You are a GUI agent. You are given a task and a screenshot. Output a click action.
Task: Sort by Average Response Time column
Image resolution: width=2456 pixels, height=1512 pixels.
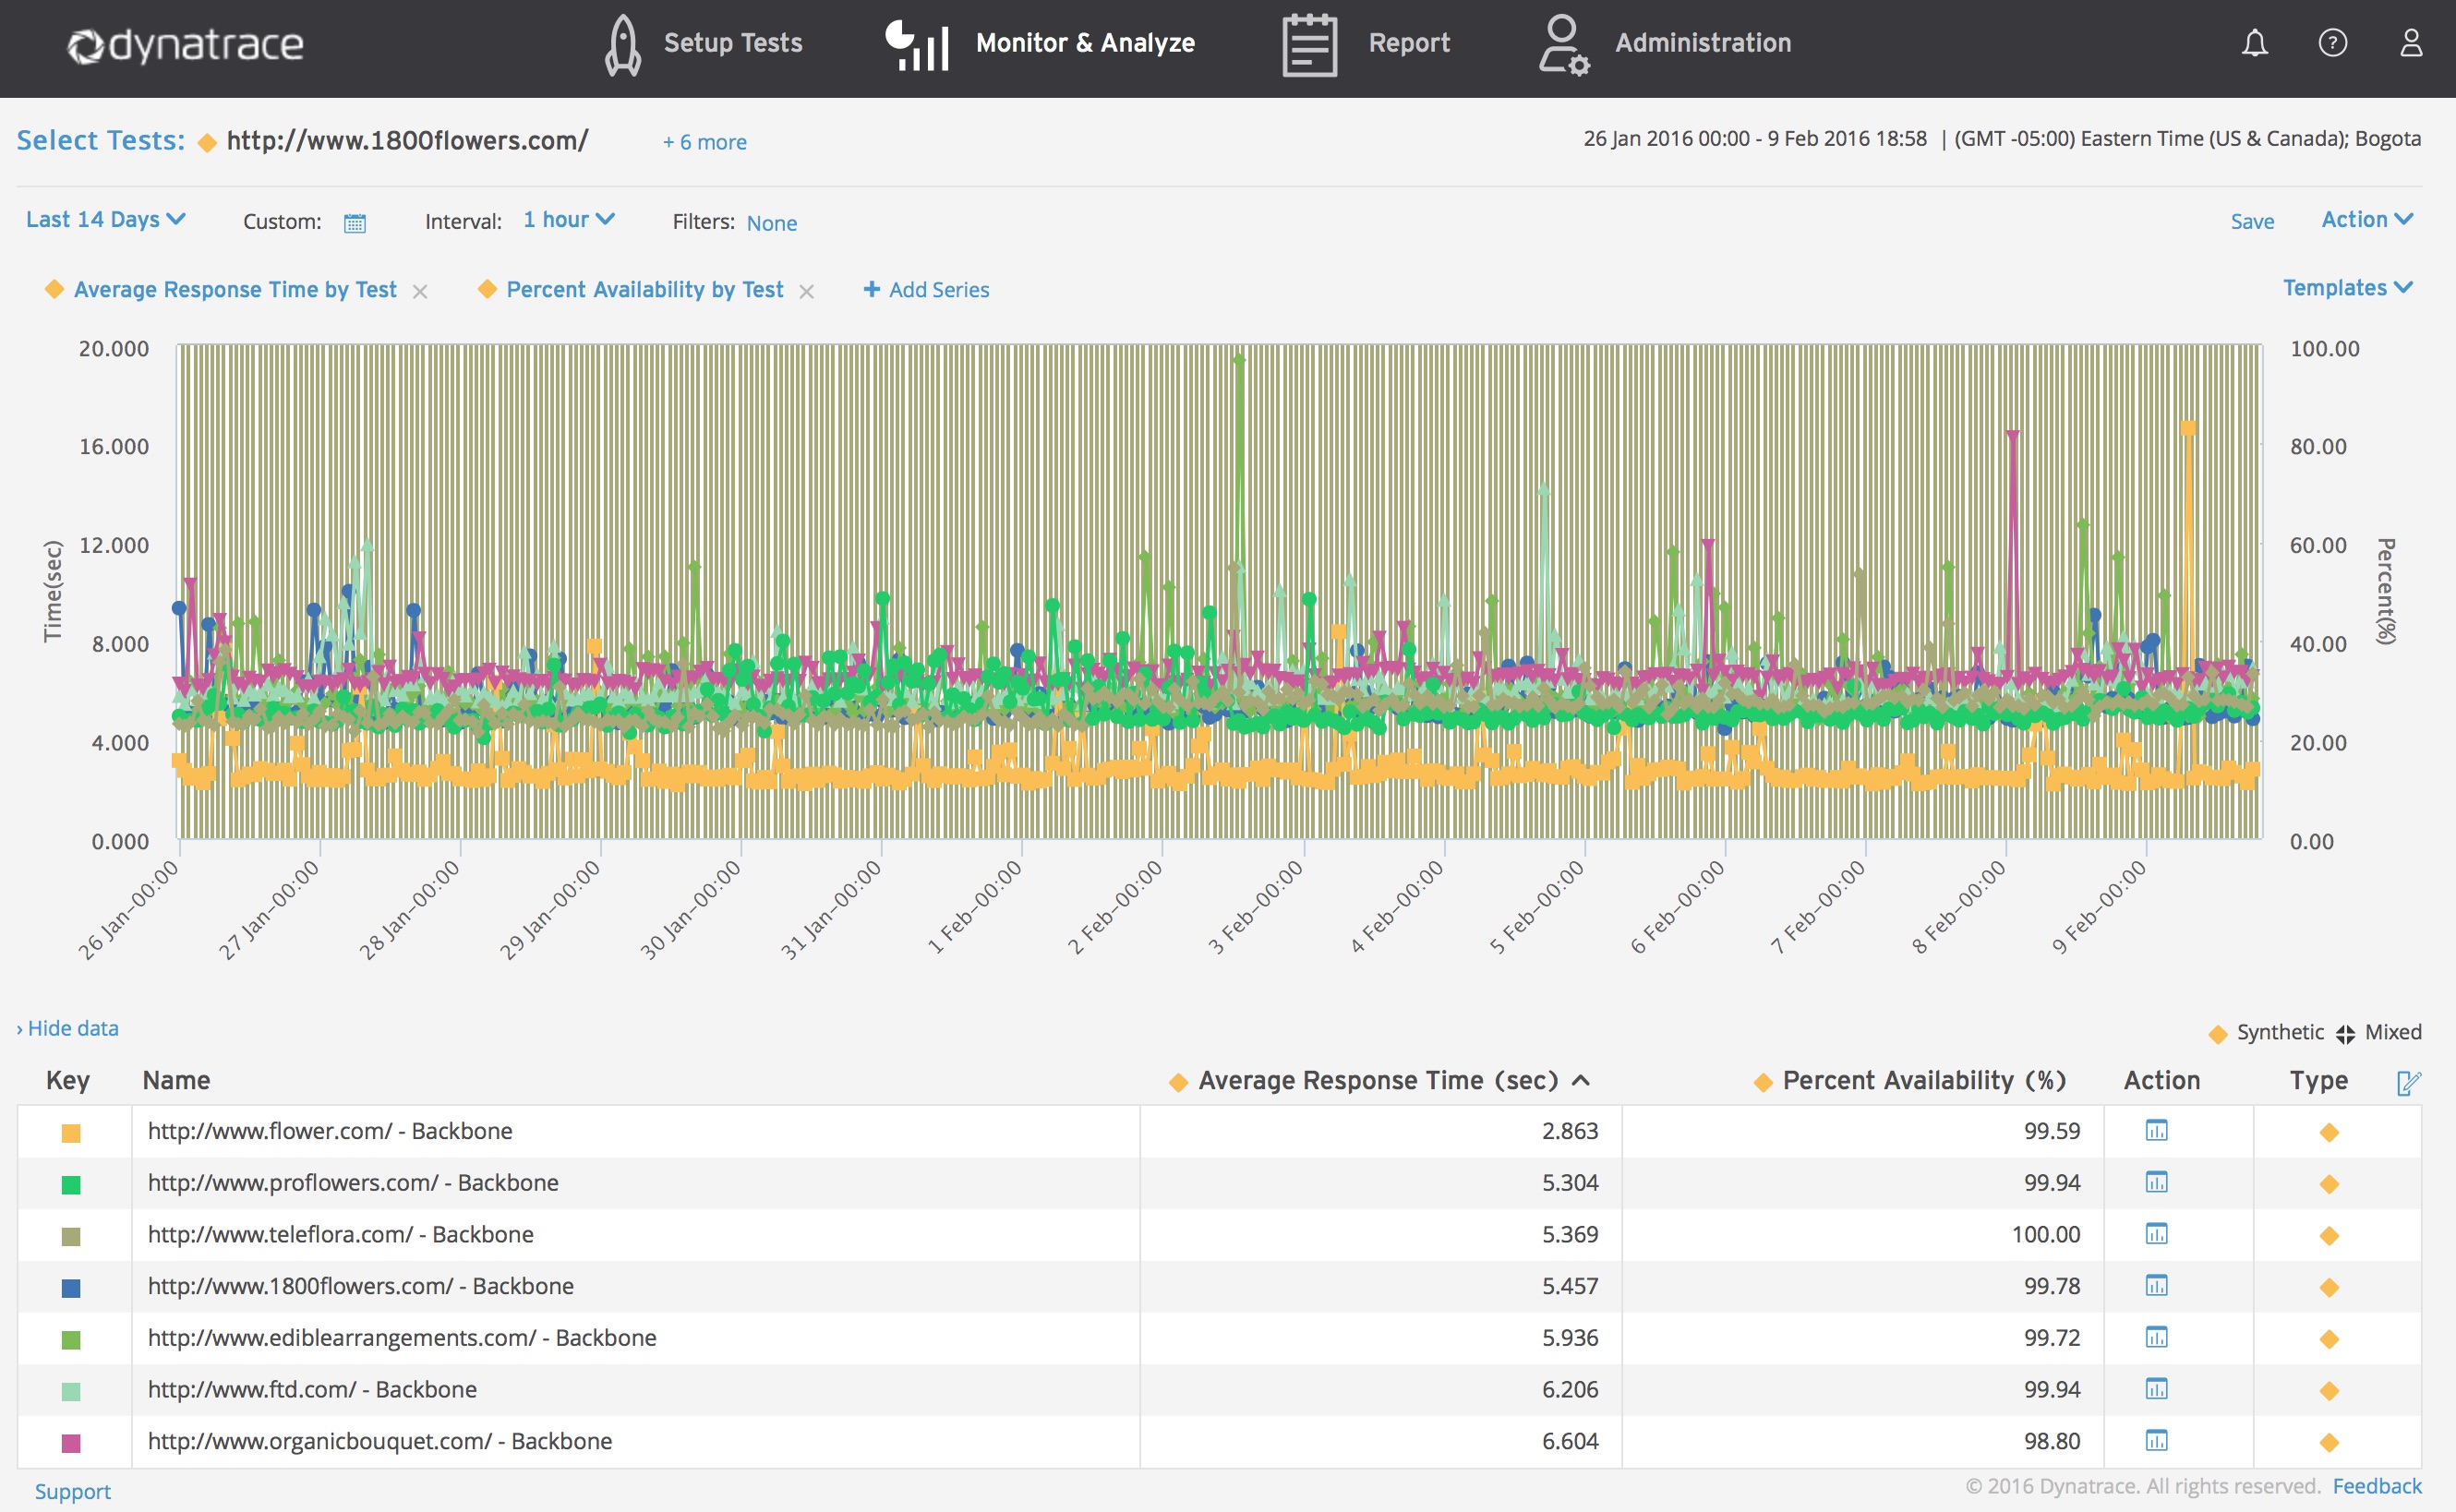click(x=1379, y=1081)
